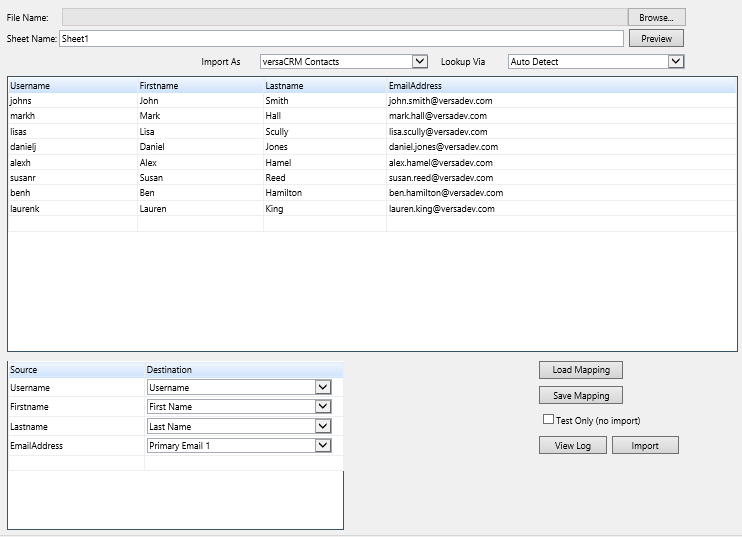This screenshot has width=742, height=537.
Task: Select the 'John' first name cell
Action: coord(200,101)
